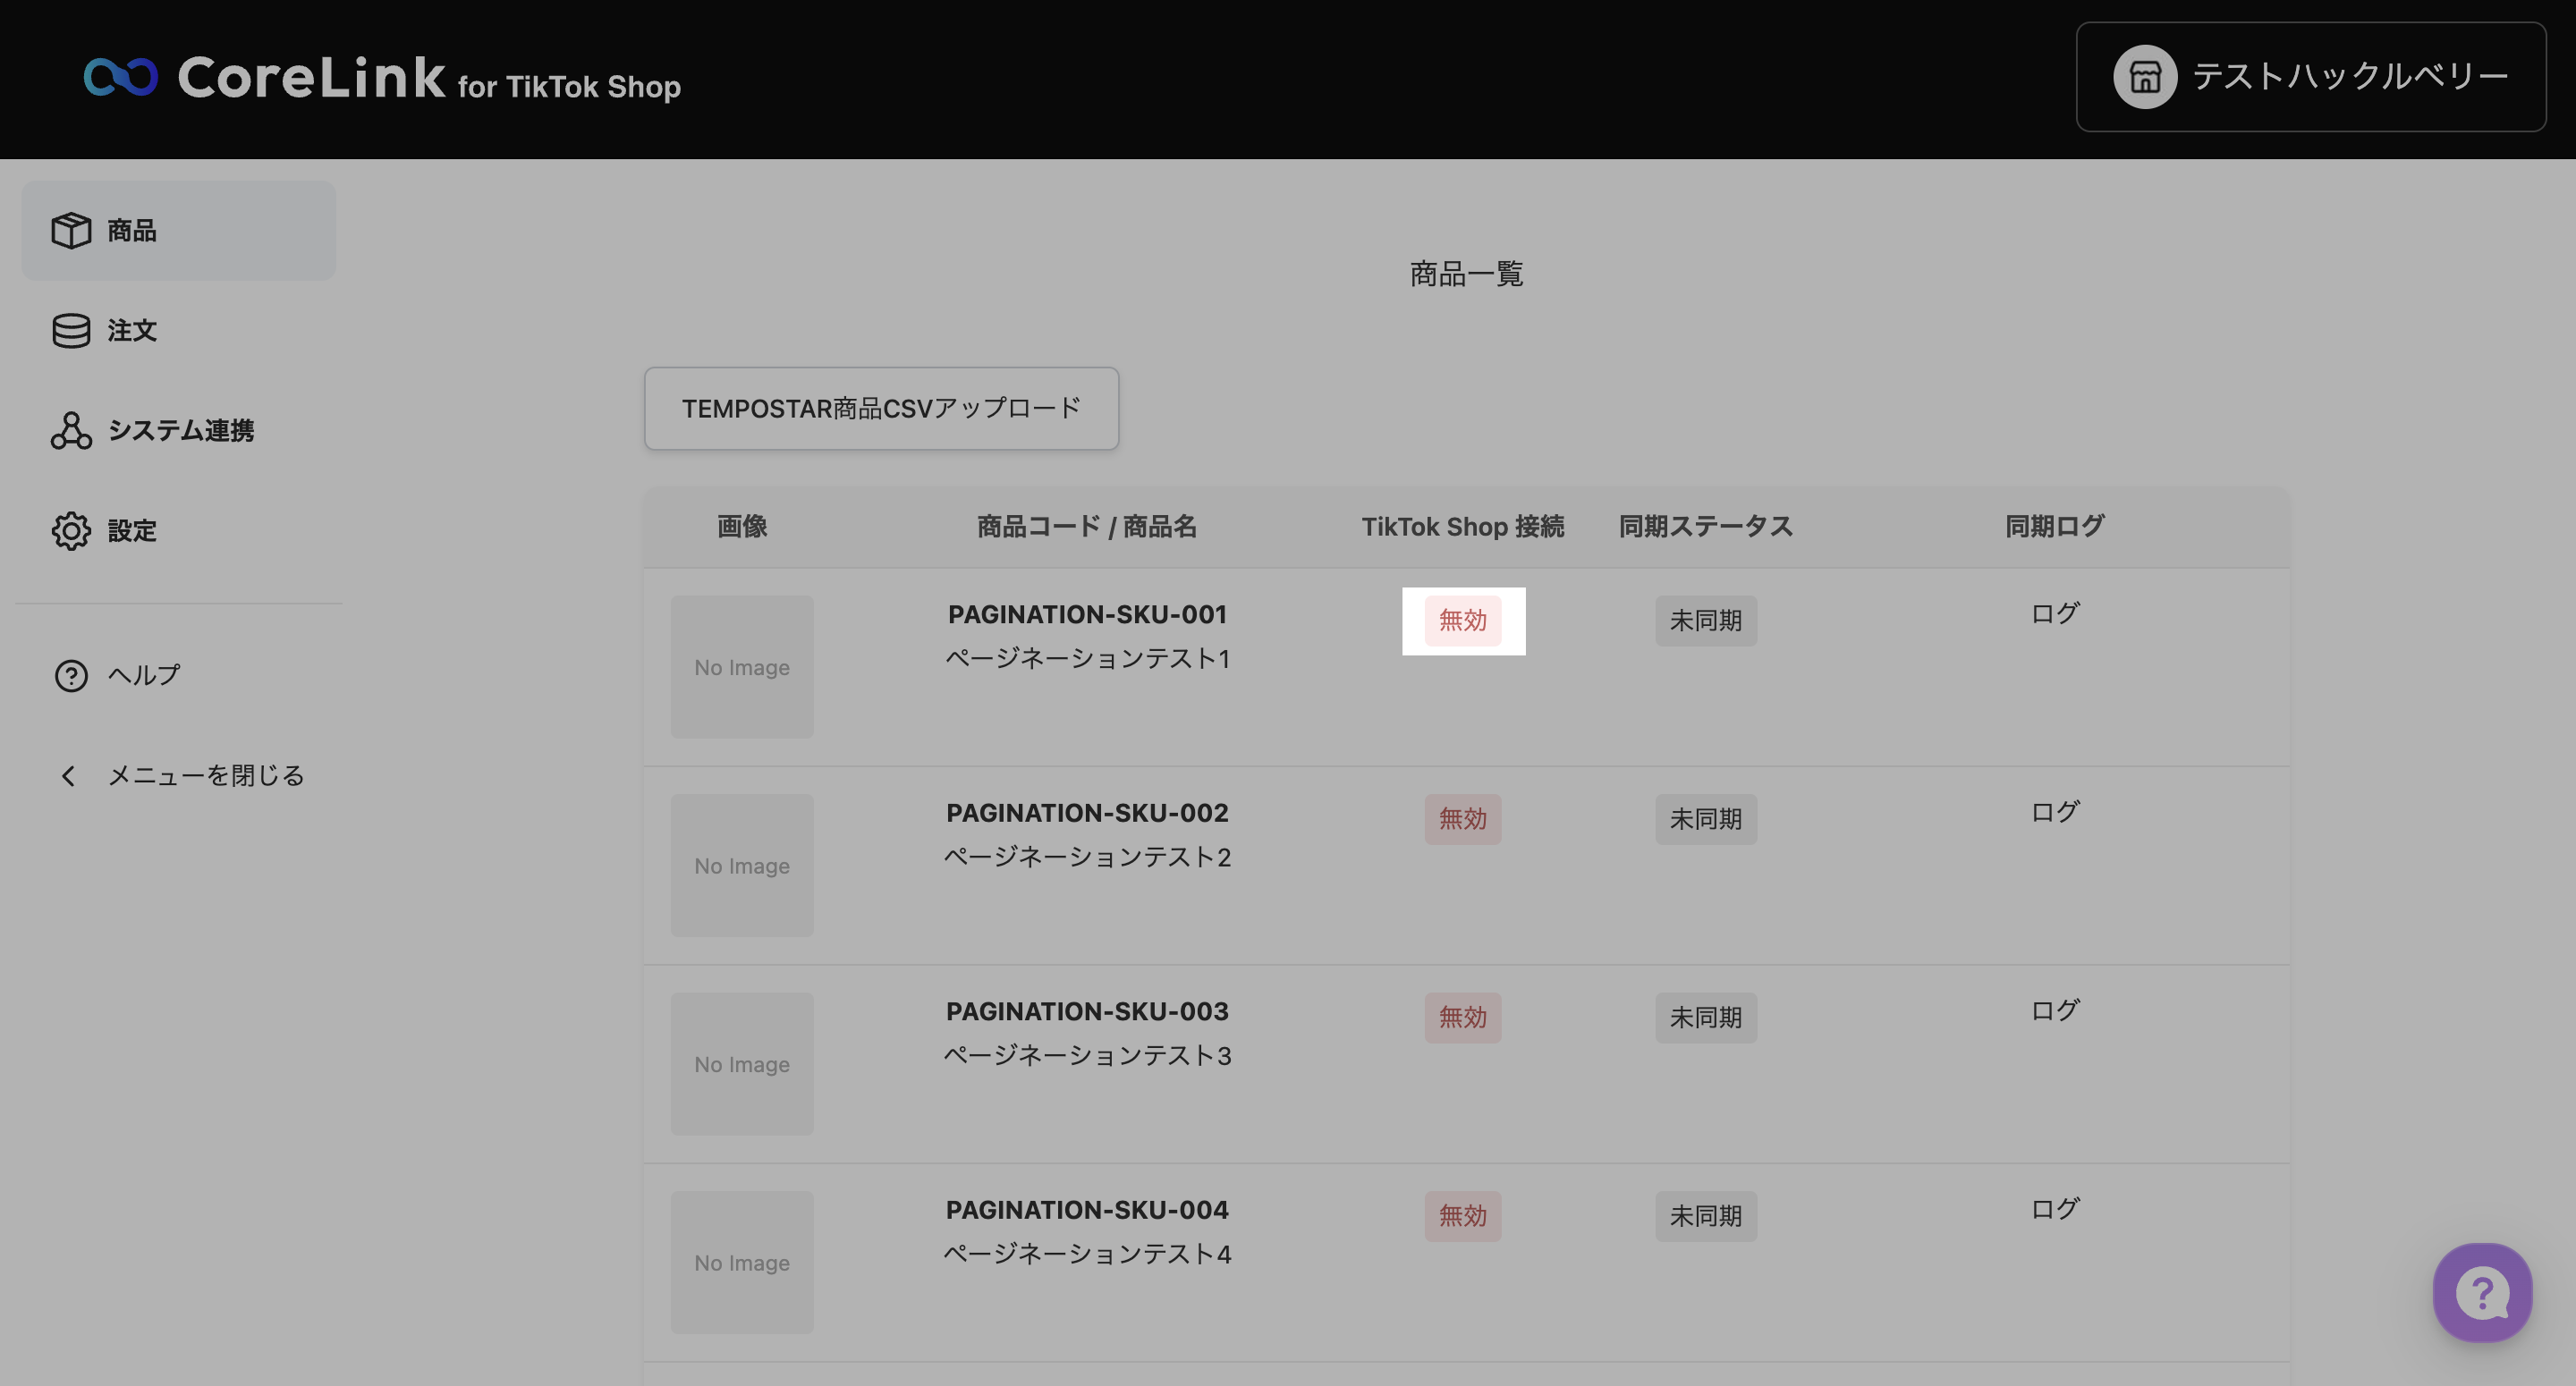Screen dimensions: 2576x1386
Task: Open システム連携 menu item
Action: (x=180, y=431)
